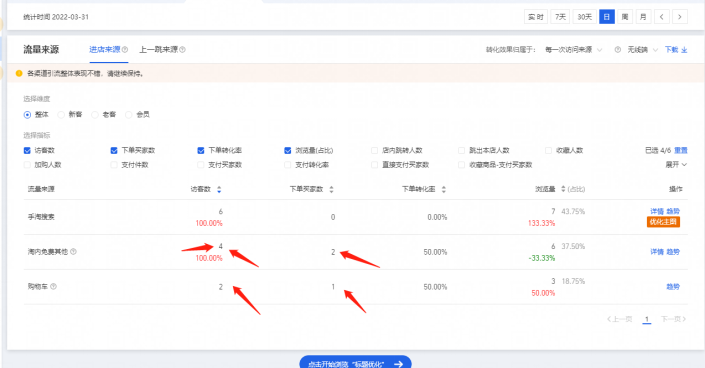Click 上一页 previous page link
The width and height of the screenshot is (705, 368).
point(620,319)
